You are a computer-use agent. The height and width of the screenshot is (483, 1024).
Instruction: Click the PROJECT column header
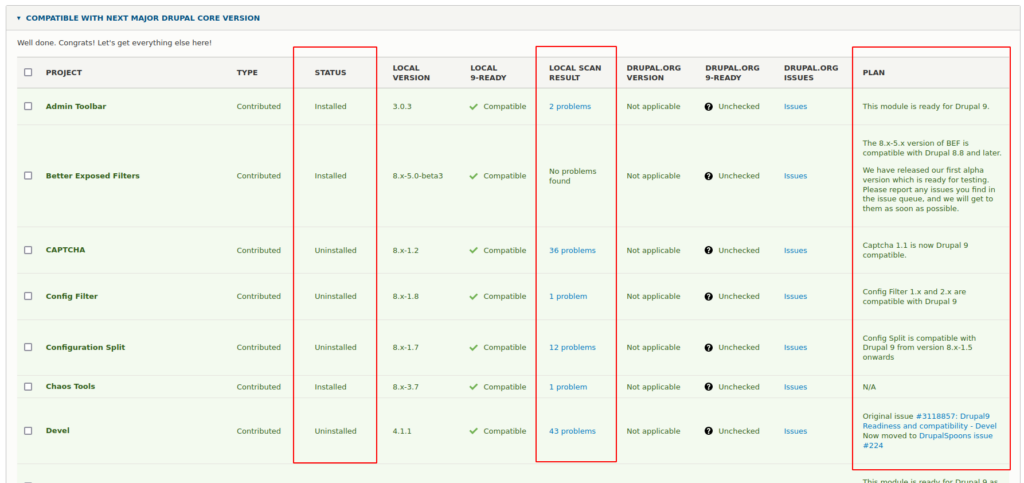click(x=64, y=72)
